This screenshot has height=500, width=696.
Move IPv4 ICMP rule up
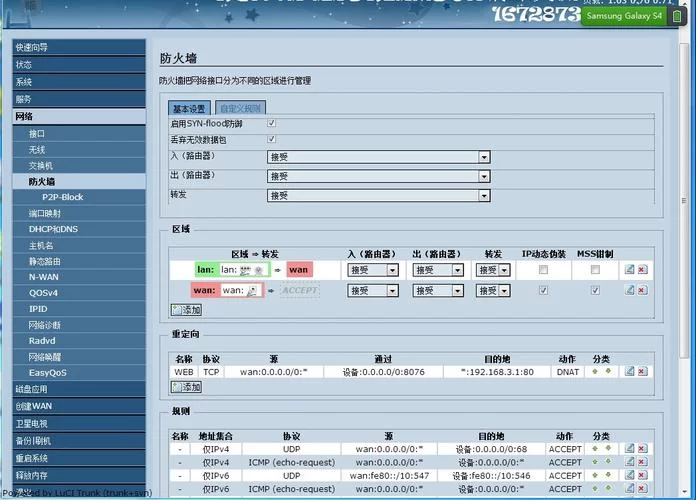595,462
